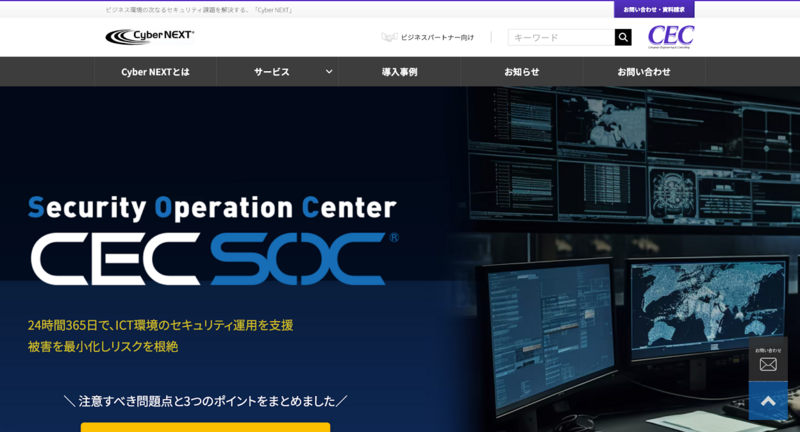Screen dimensions: 800x432
Task: Expand the サービス menu chevron
Action: (329, 72)
